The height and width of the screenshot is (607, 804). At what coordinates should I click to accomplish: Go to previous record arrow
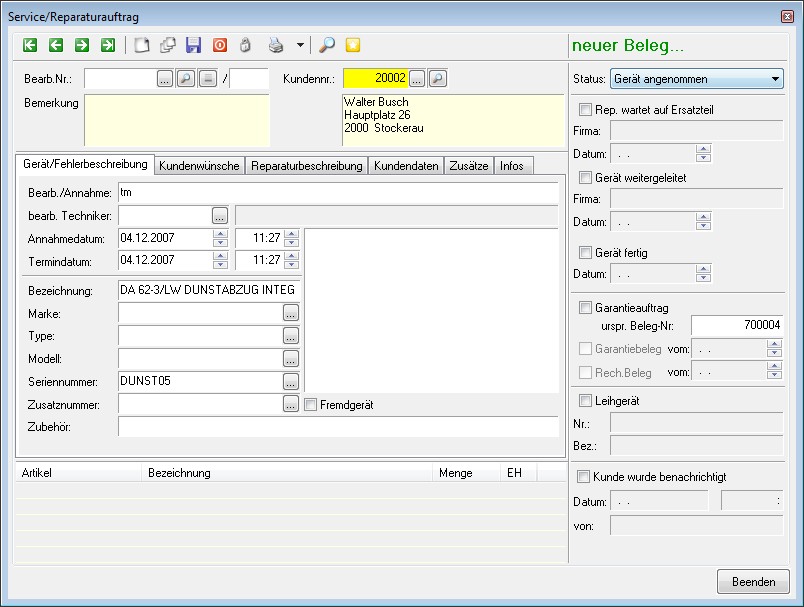tap(56, 45)
